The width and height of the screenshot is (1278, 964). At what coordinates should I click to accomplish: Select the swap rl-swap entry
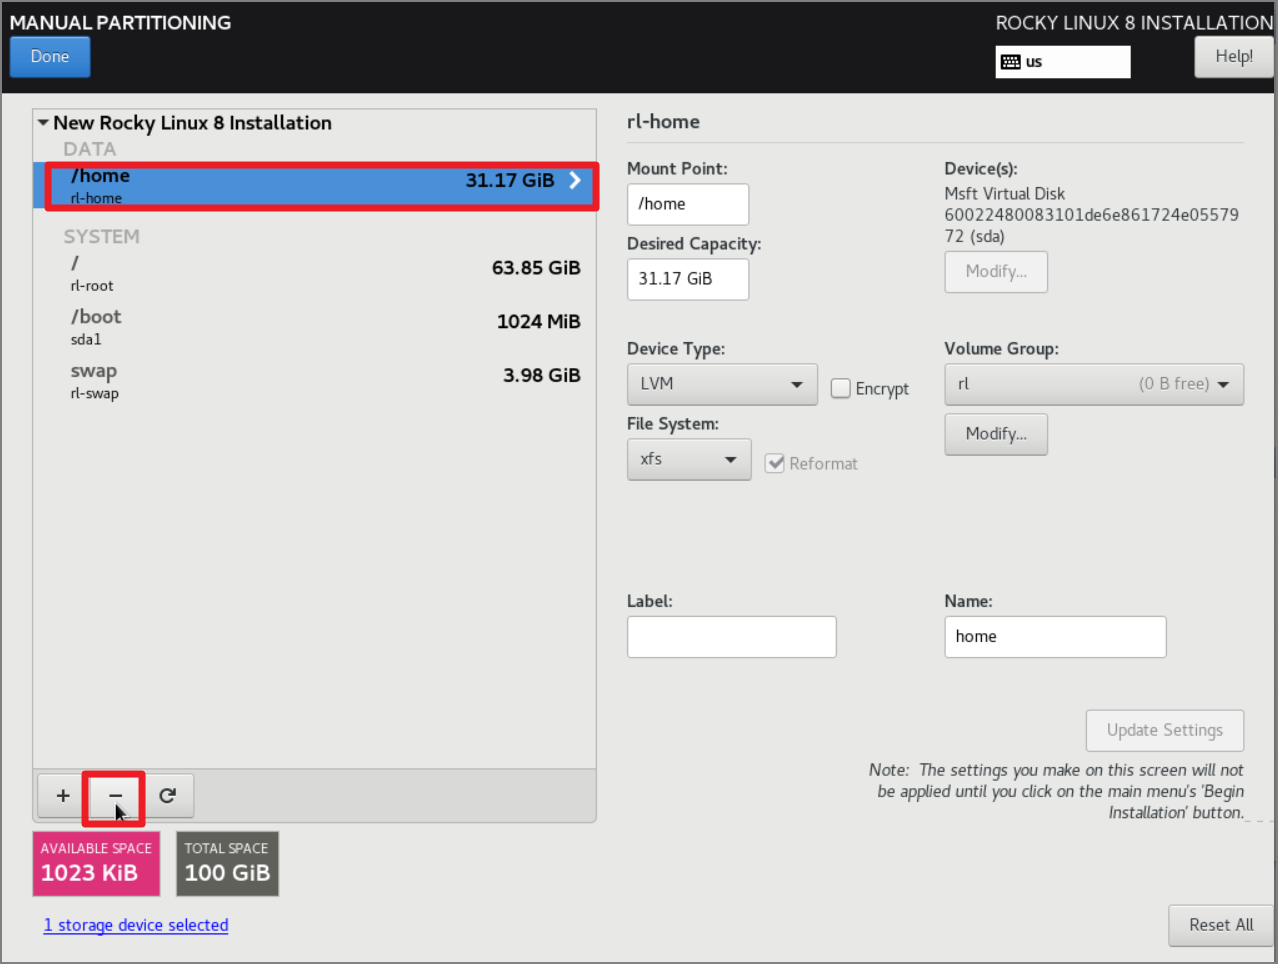[314, 381]
